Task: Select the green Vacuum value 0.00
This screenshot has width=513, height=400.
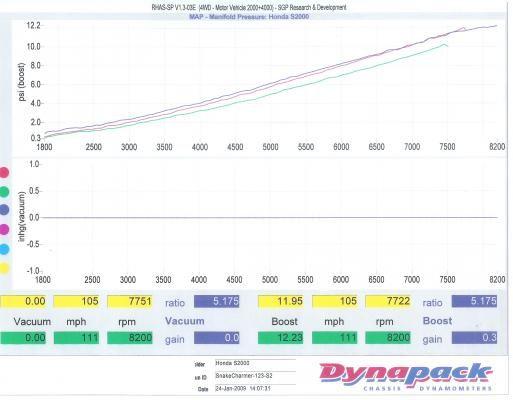Action: [x=23, y=338]
